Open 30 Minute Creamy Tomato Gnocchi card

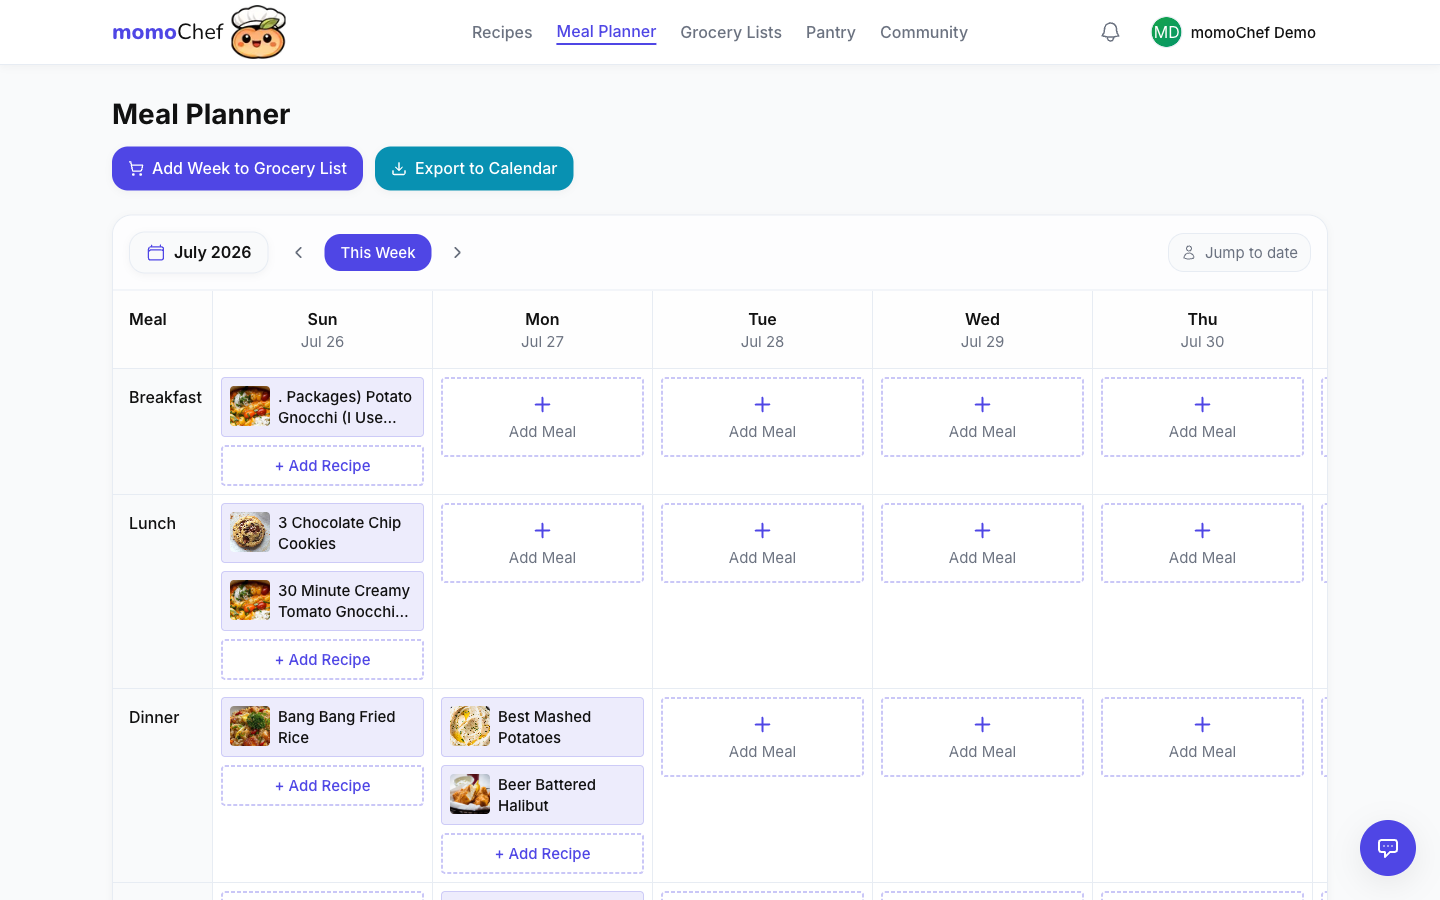[x=322, y=601]
